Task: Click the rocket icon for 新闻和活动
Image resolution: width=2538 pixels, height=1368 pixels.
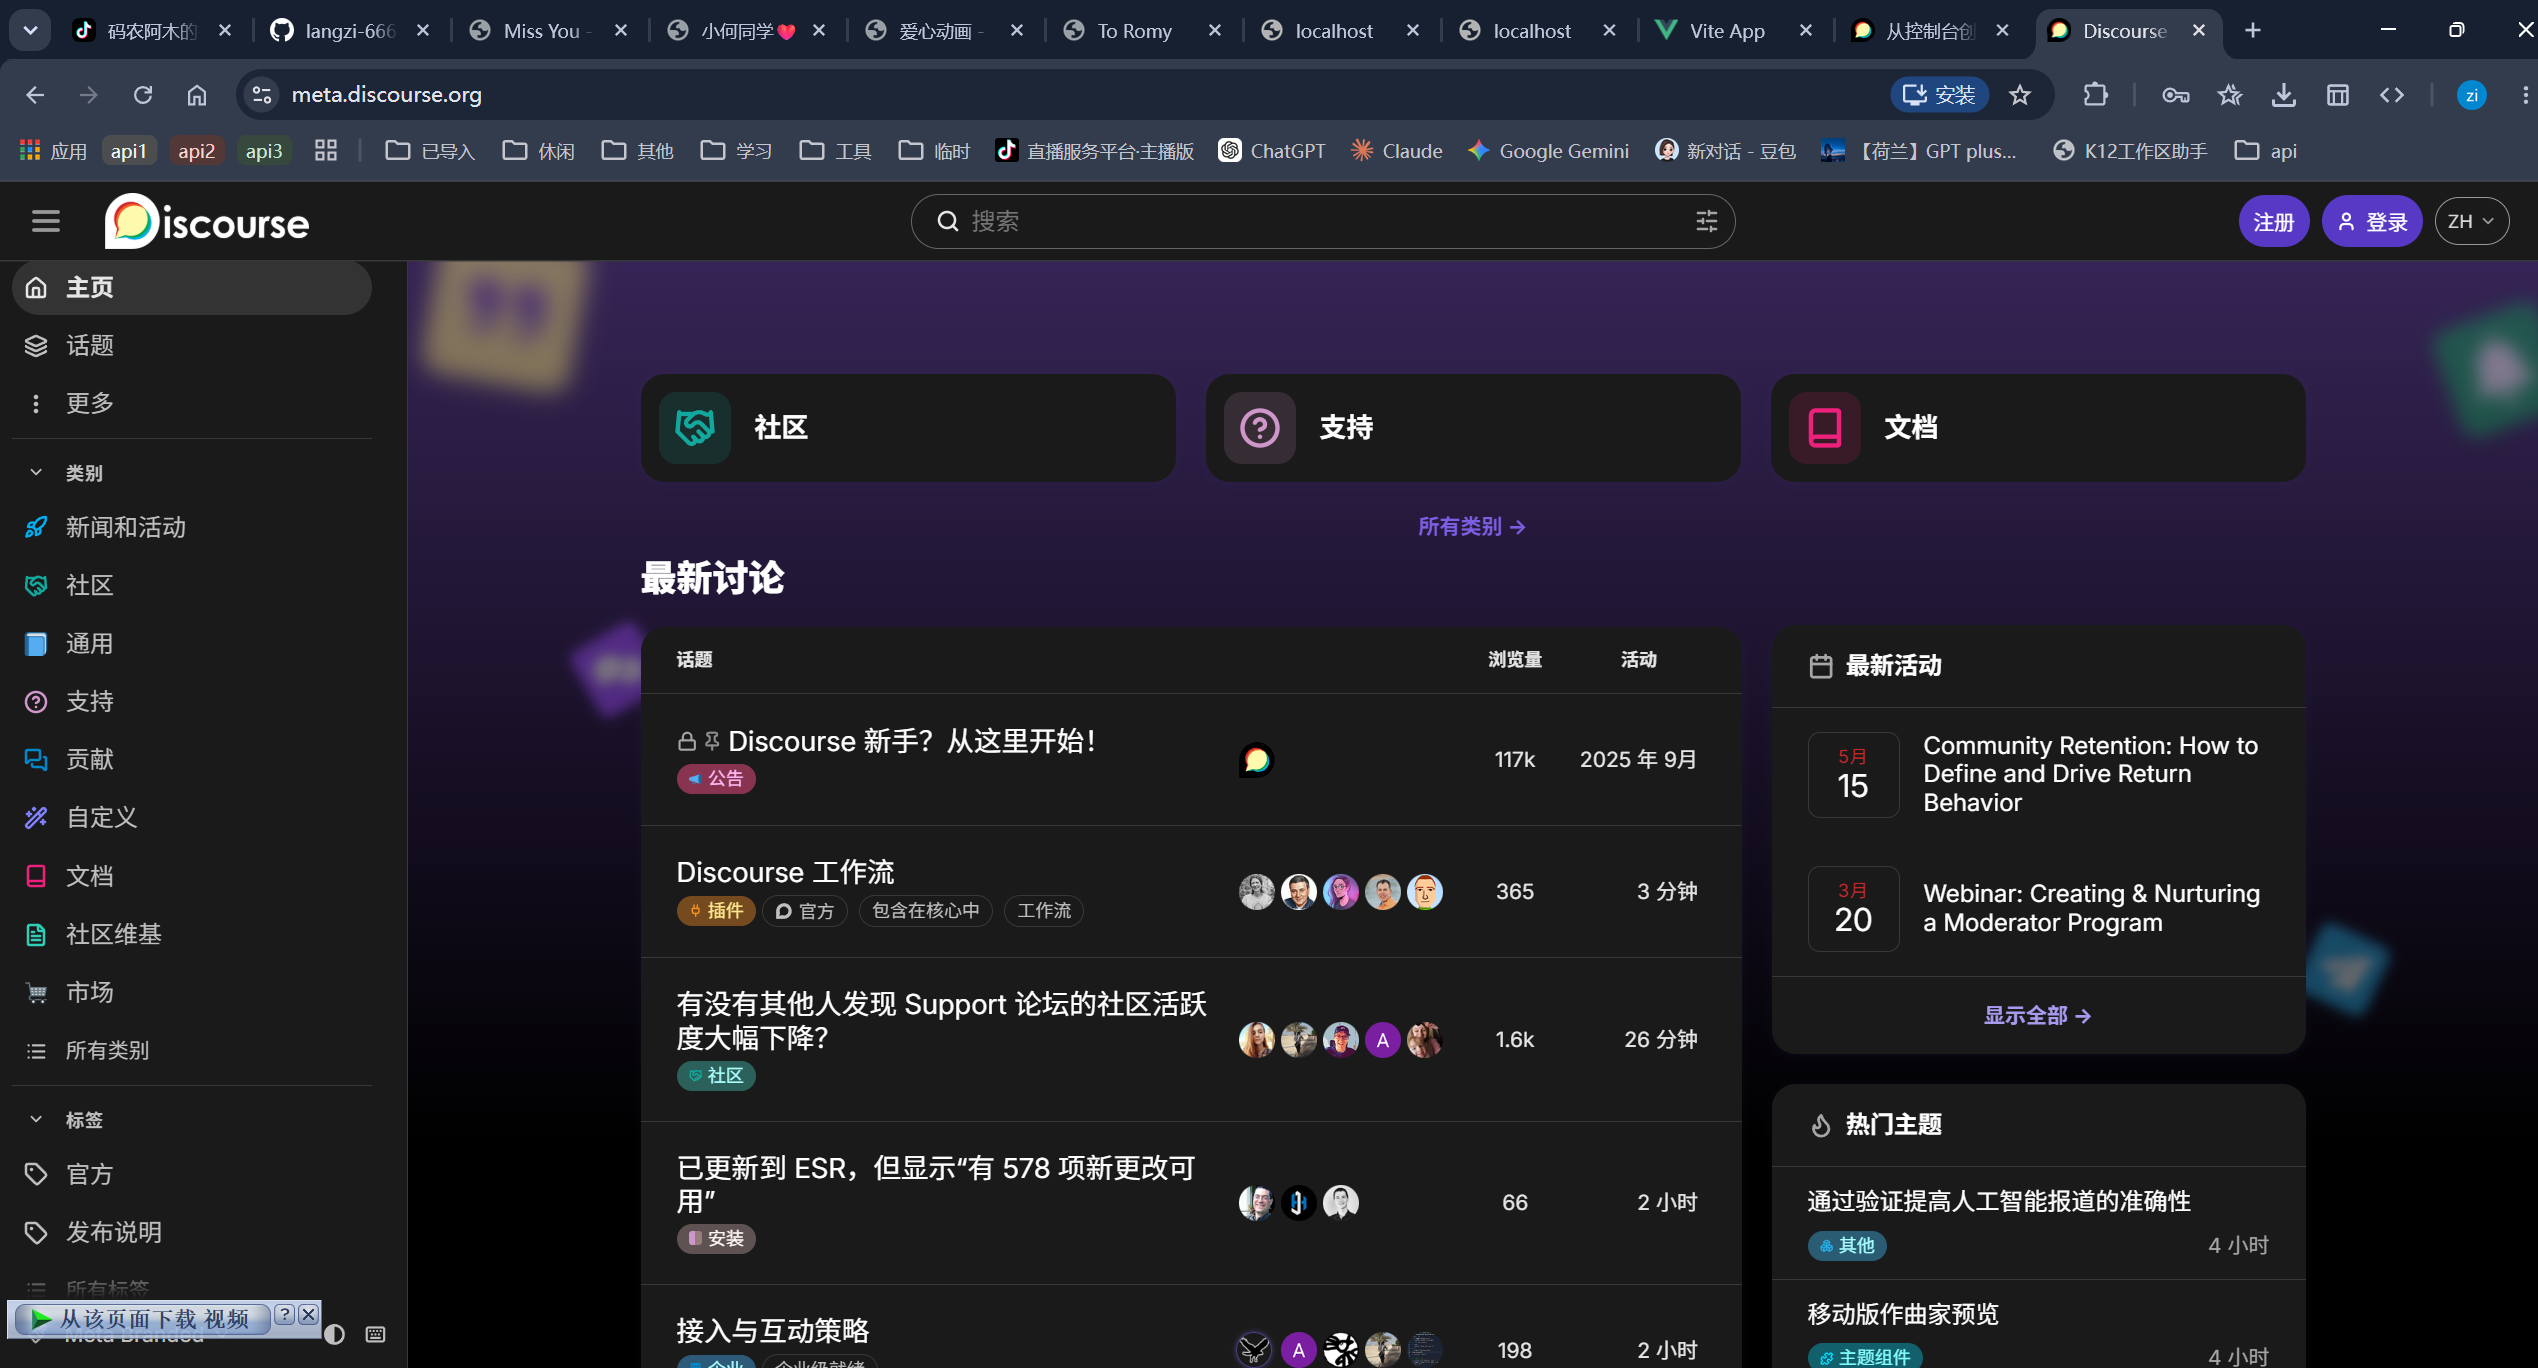Action: tap(36, 527)
